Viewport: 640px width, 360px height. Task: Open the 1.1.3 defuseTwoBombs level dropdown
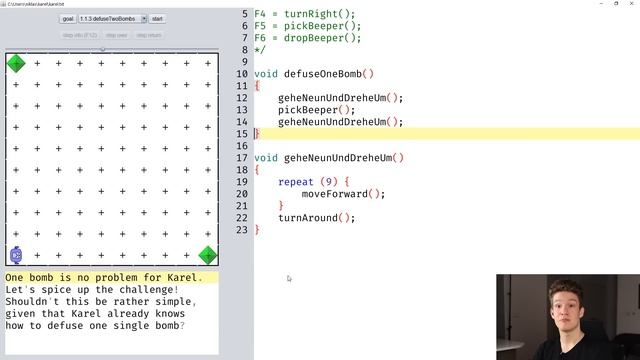tap(112, 19)
